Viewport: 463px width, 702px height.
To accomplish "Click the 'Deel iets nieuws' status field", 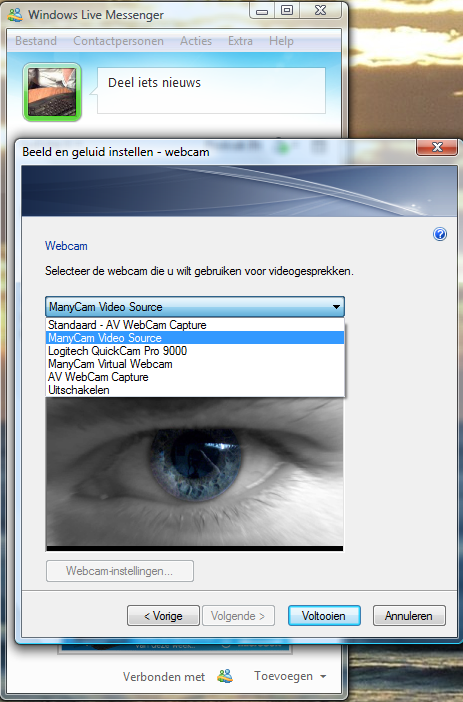I will 211,91.
